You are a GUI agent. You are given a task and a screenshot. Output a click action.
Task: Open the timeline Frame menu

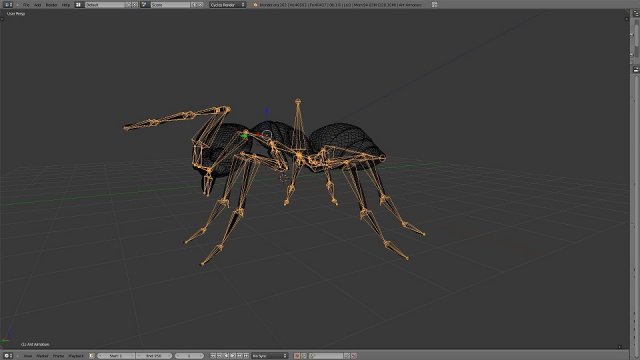[58, 356]
